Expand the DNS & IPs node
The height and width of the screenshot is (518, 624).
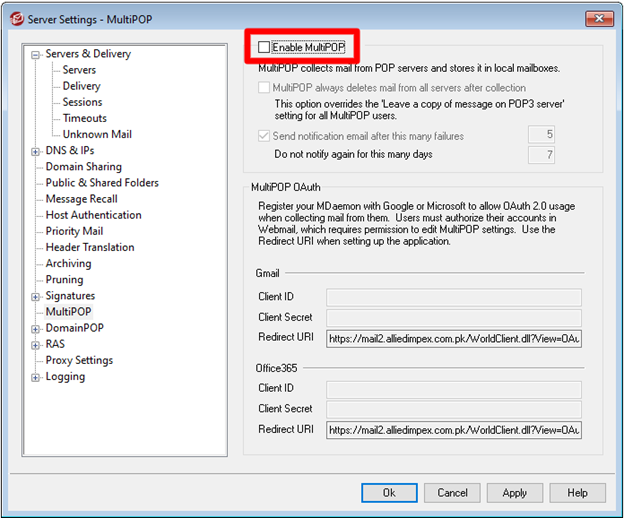coord(36,151)
